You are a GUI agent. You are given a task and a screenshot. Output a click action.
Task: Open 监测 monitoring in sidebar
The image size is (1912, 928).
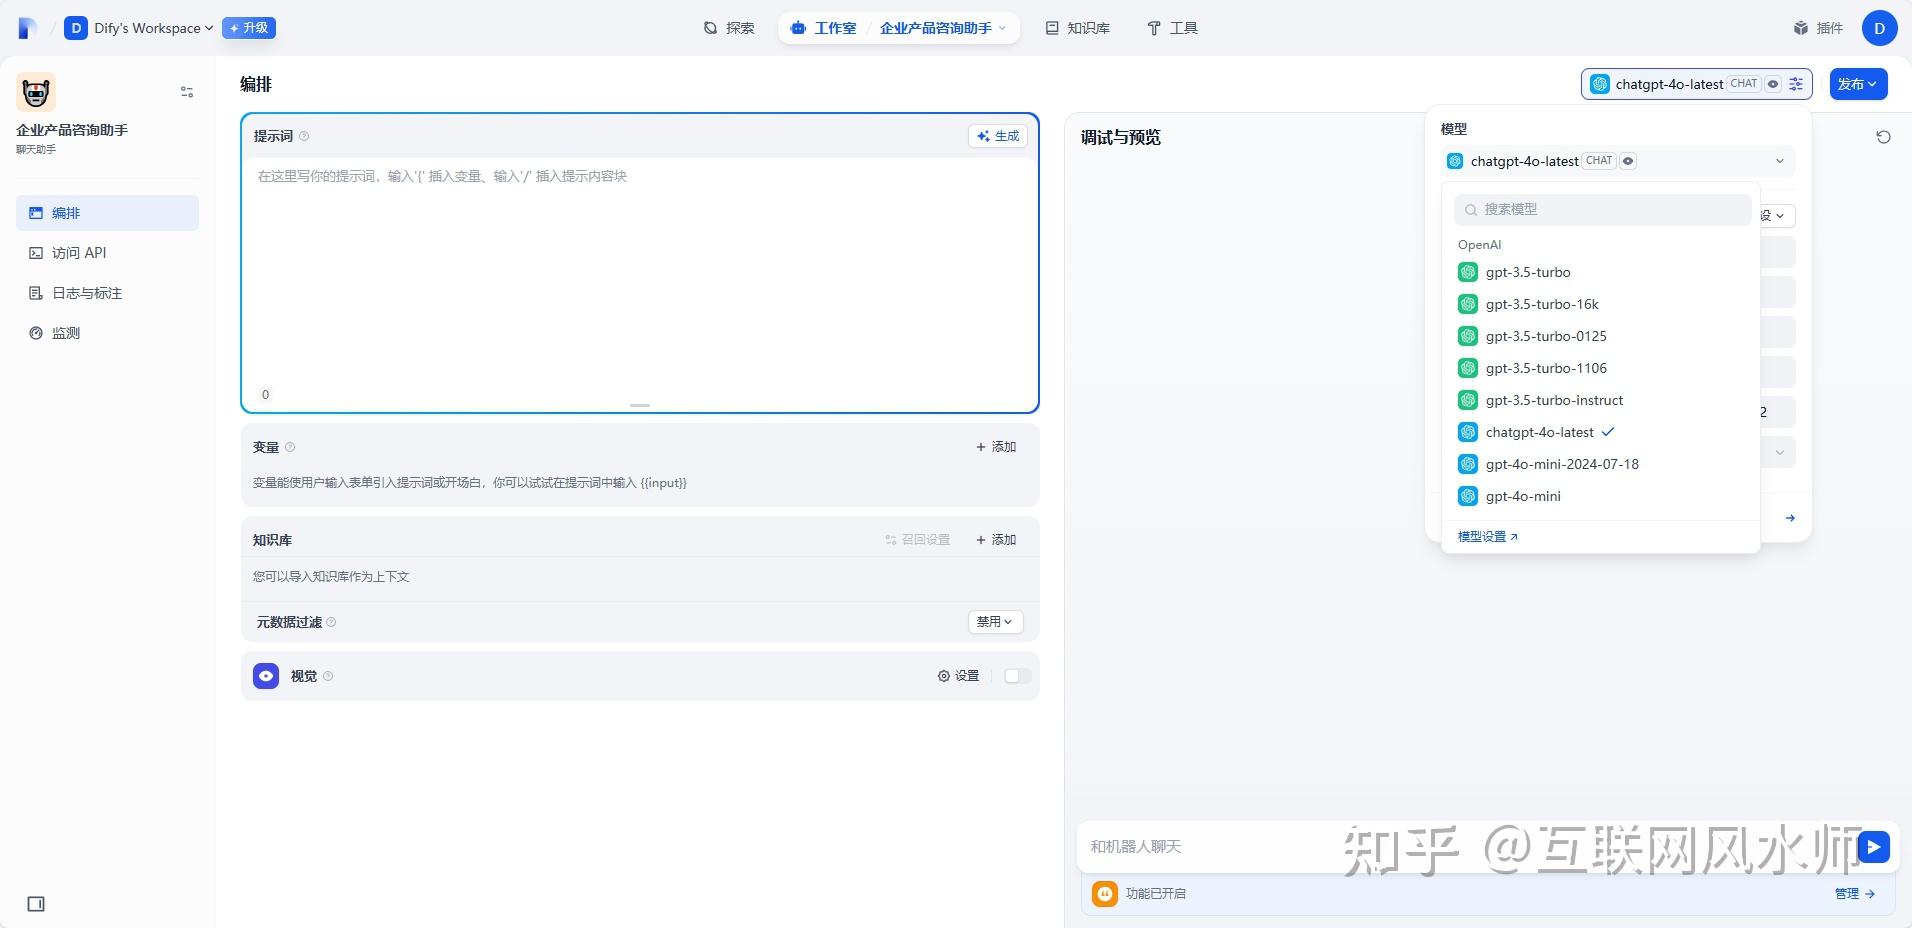(x=107, y=333)
